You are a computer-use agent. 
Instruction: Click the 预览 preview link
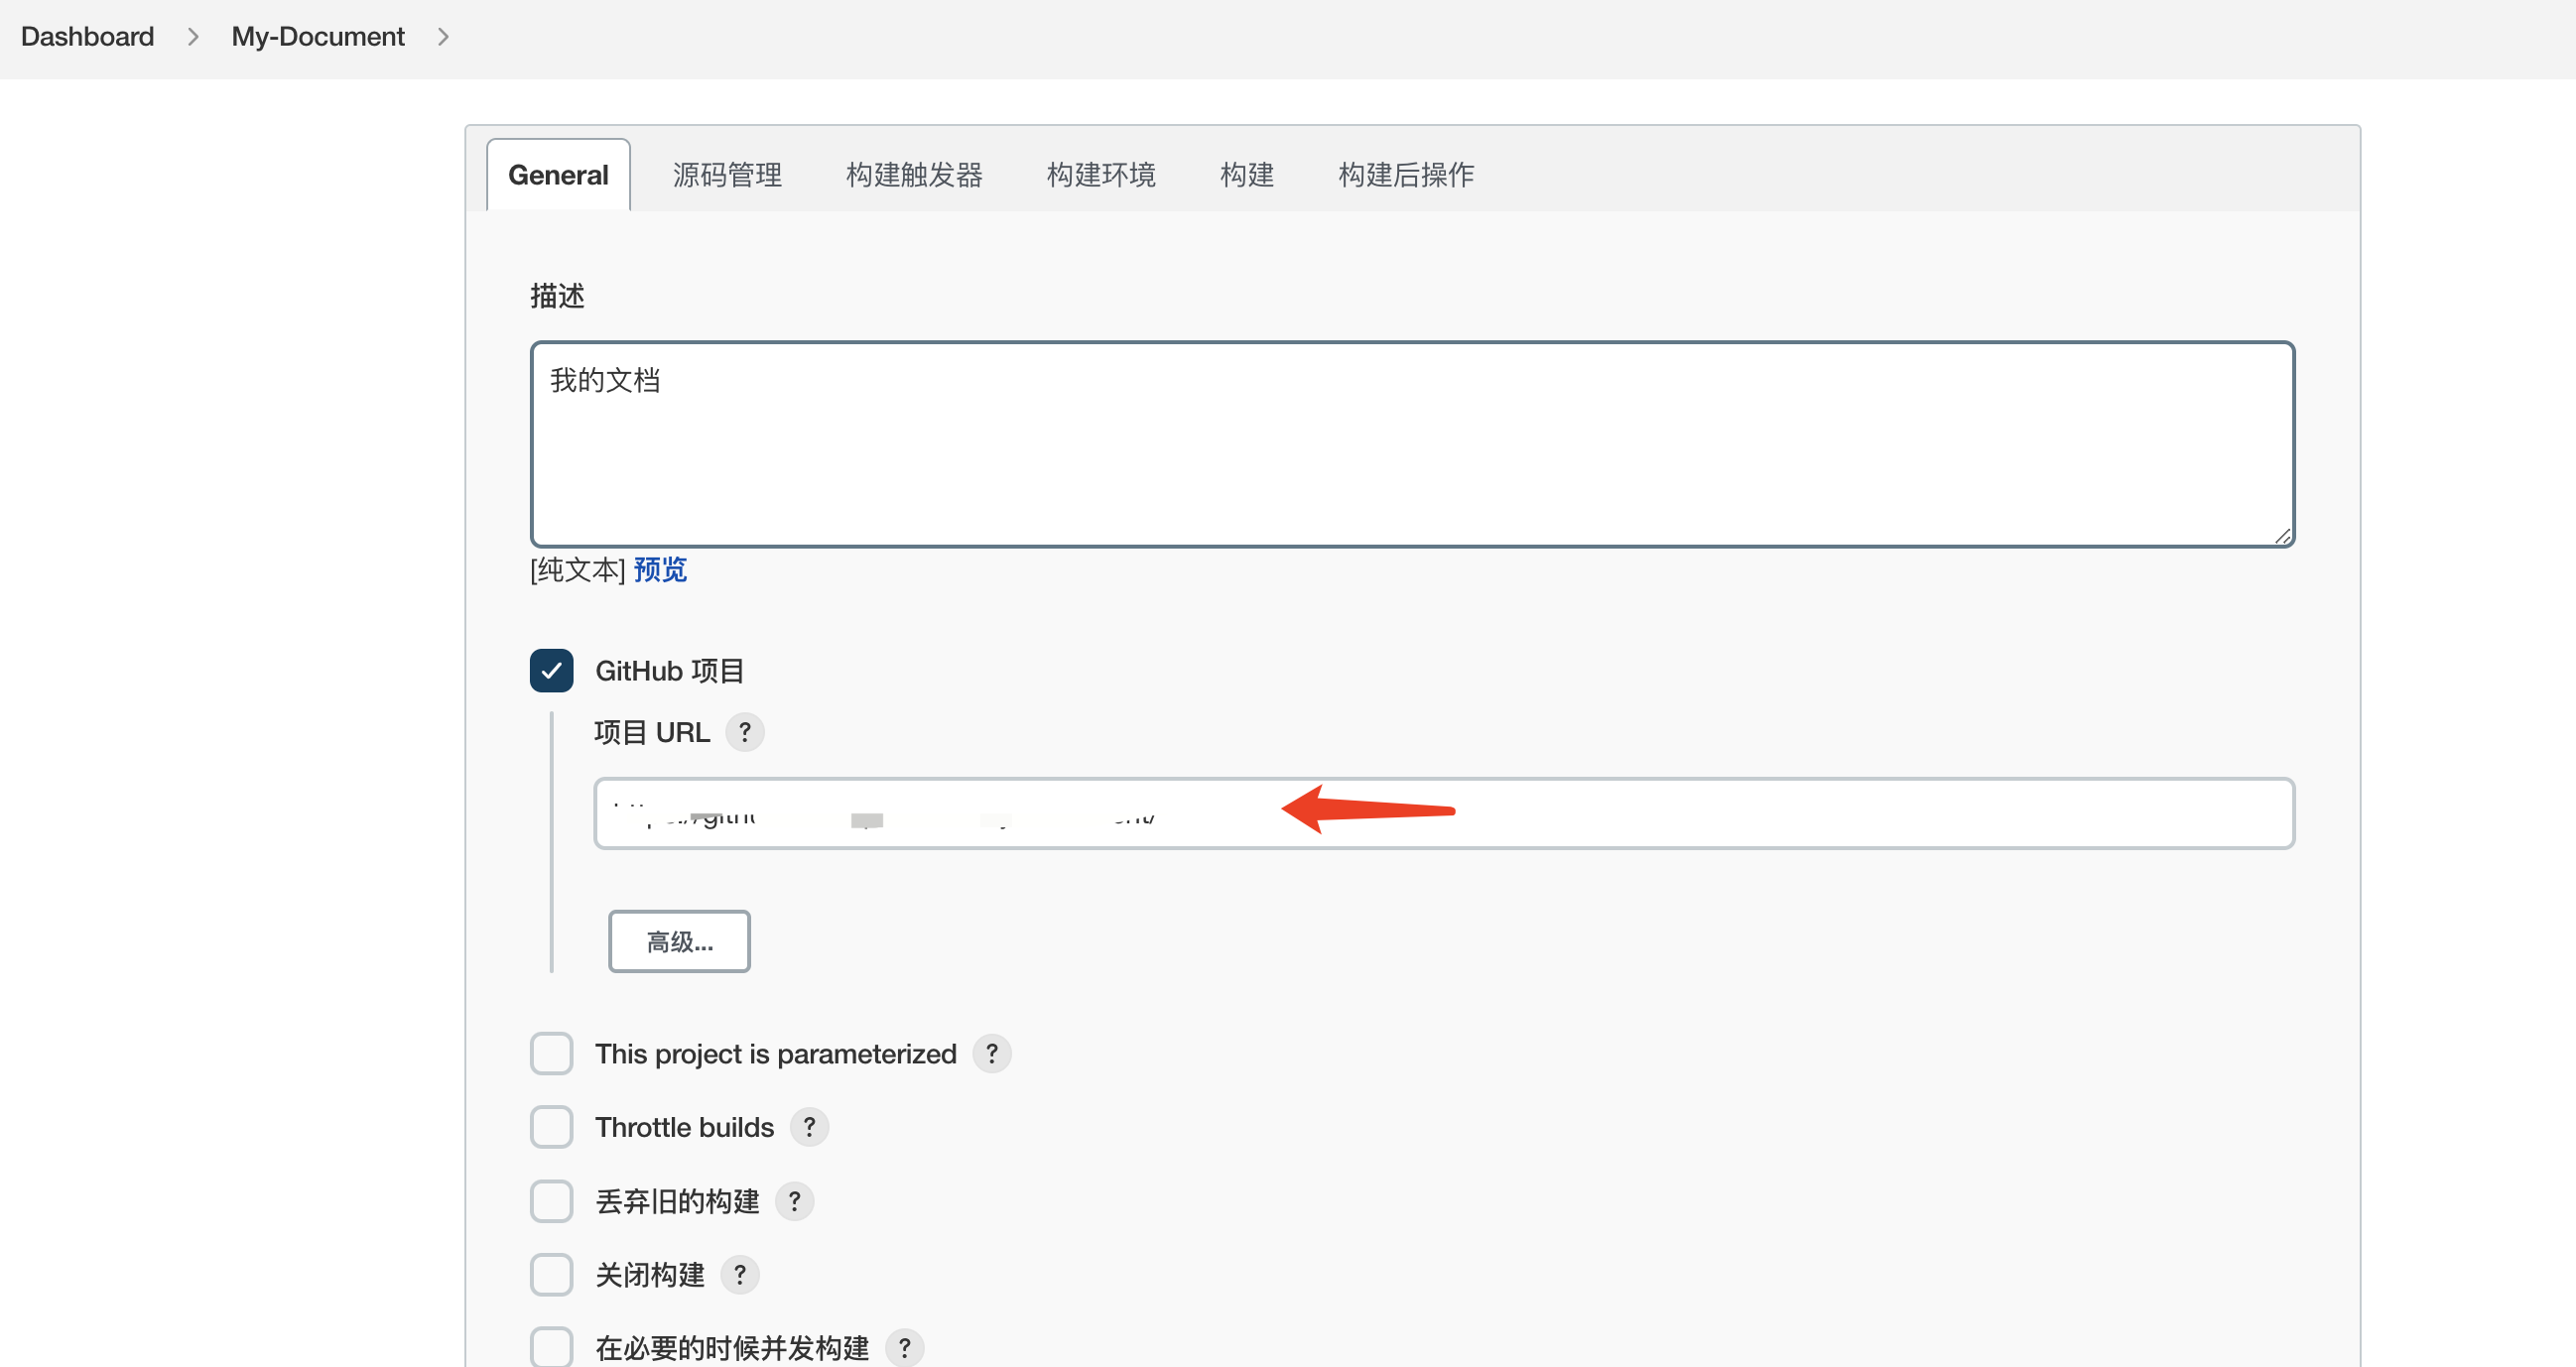coord(660,570)
